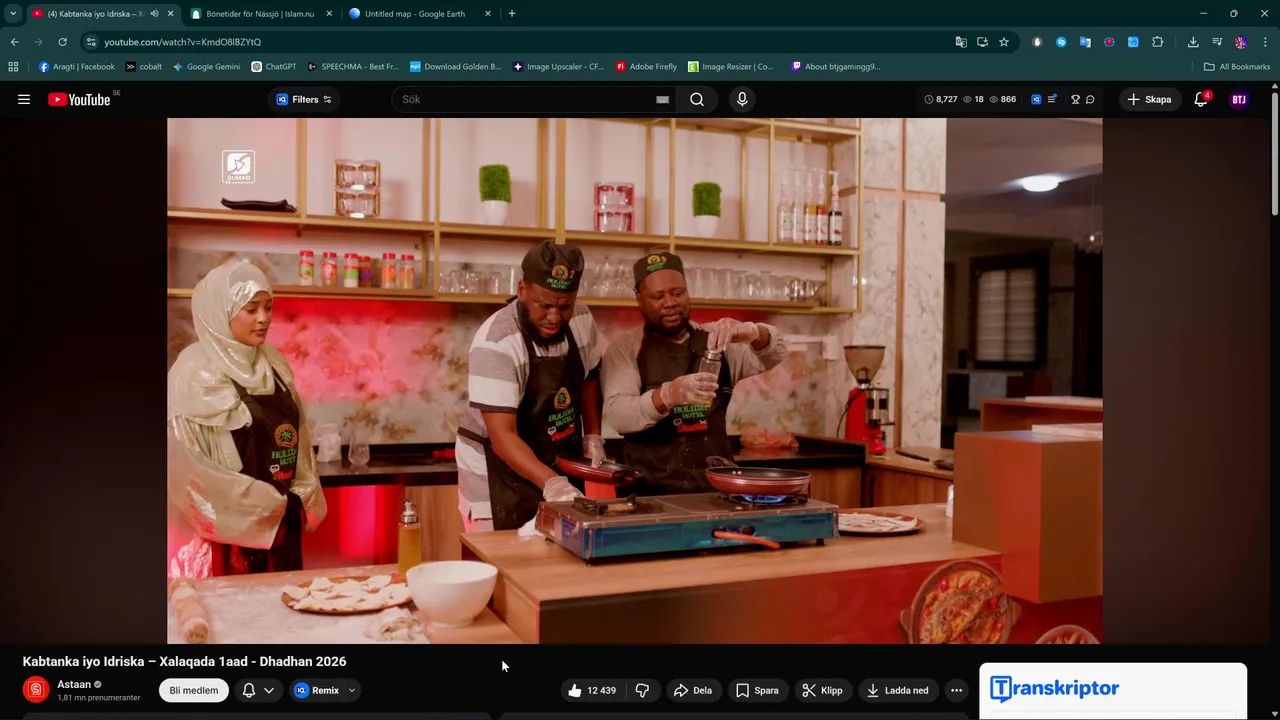Open the vidIQ chat bubble icon
1280x720 pixels.
1090,99
